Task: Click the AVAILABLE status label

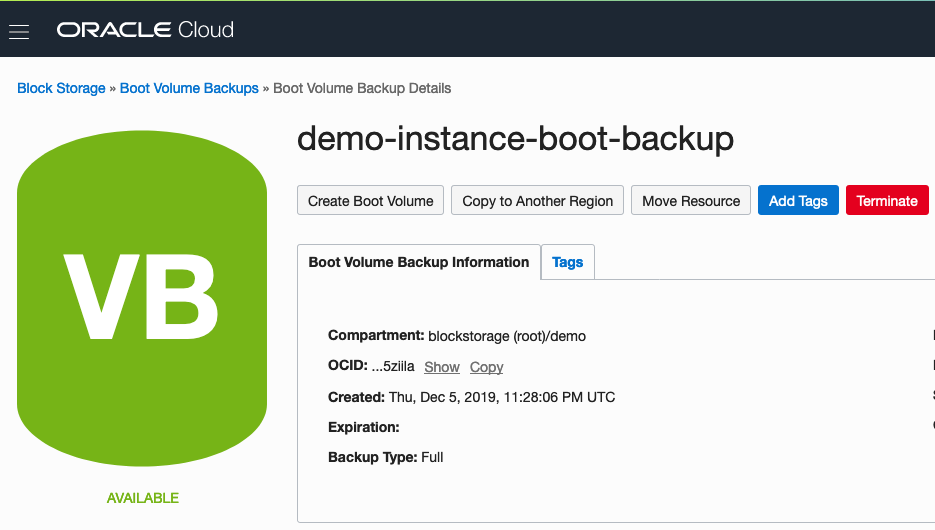Action: coord(143,498)
